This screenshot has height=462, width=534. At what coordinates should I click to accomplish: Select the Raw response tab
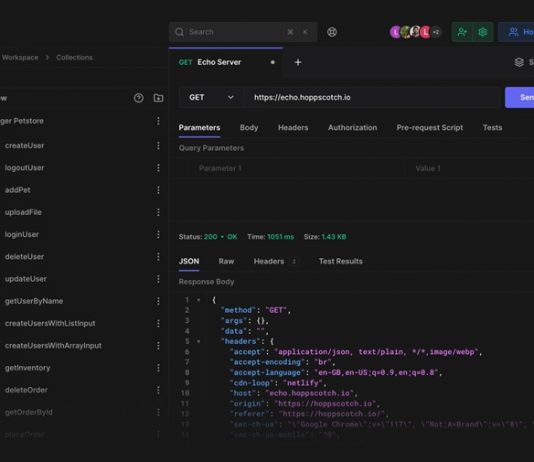226,261
